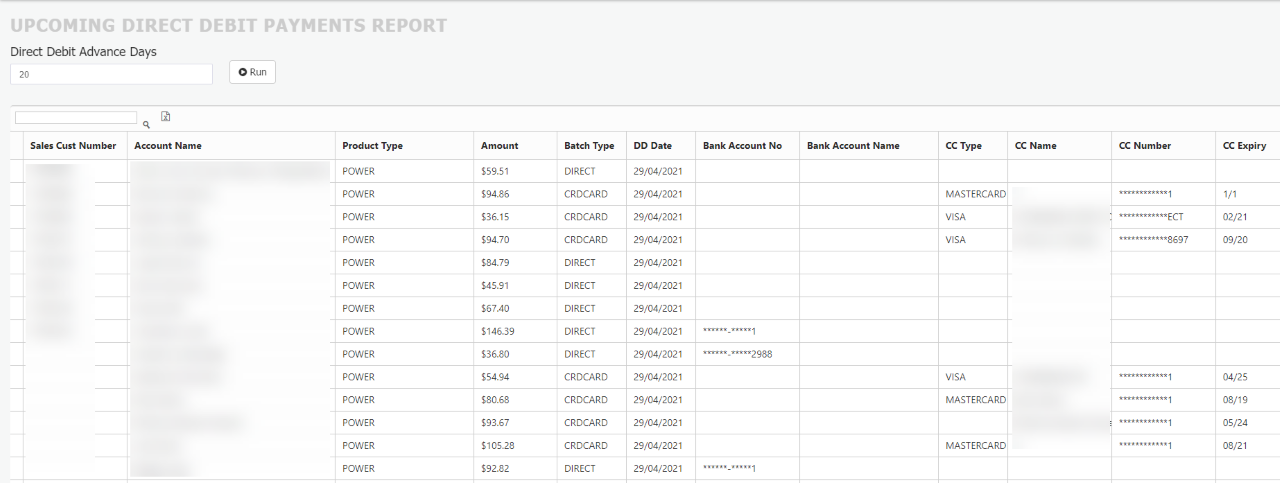Sort by the CC Number column header
The image size is (1280, 483).
[1145, 146]
